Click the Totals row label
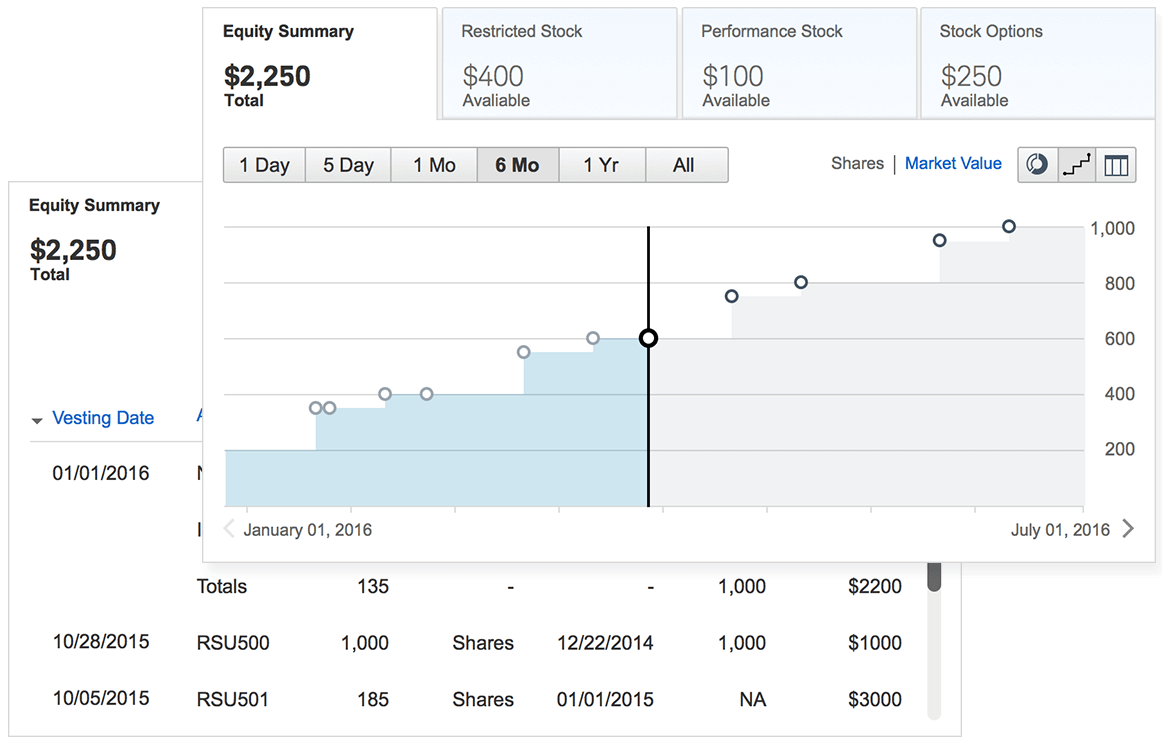 [222, 586]
